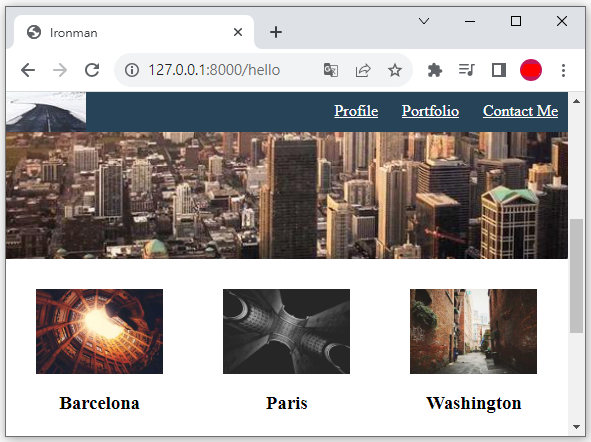The width and height of the screenshot is (591, 442).
Task: View site information icon
Action: [x=132, y=70]
